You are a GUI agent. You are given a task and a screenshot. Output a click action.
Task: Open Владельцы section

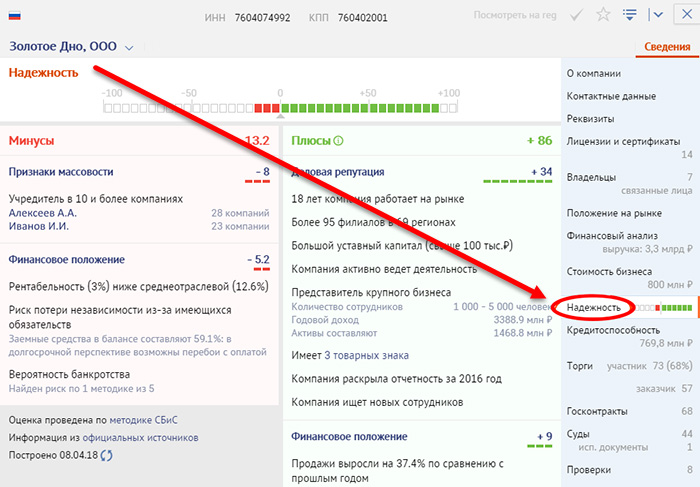click(x=591, y=177)
